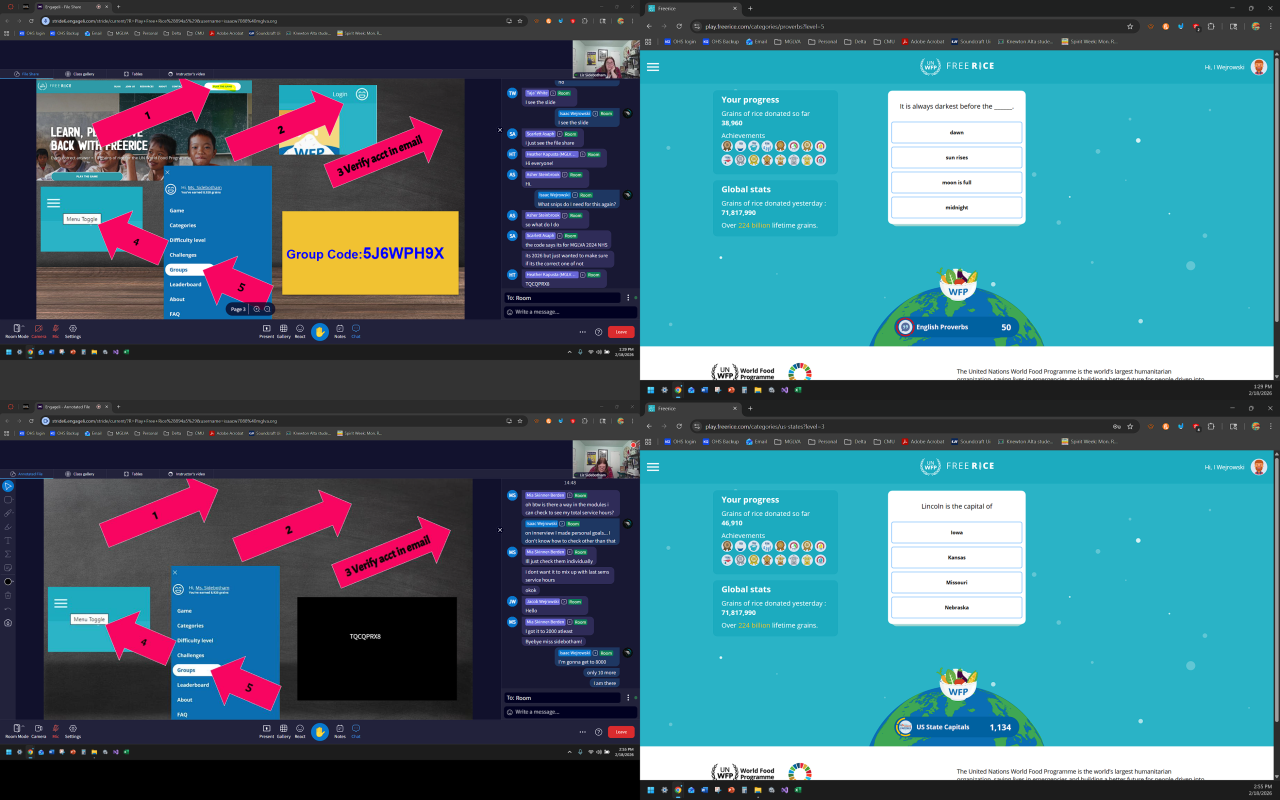
Task: Open Settings in bottom Engageli window
Action: (x=73, y=730)
